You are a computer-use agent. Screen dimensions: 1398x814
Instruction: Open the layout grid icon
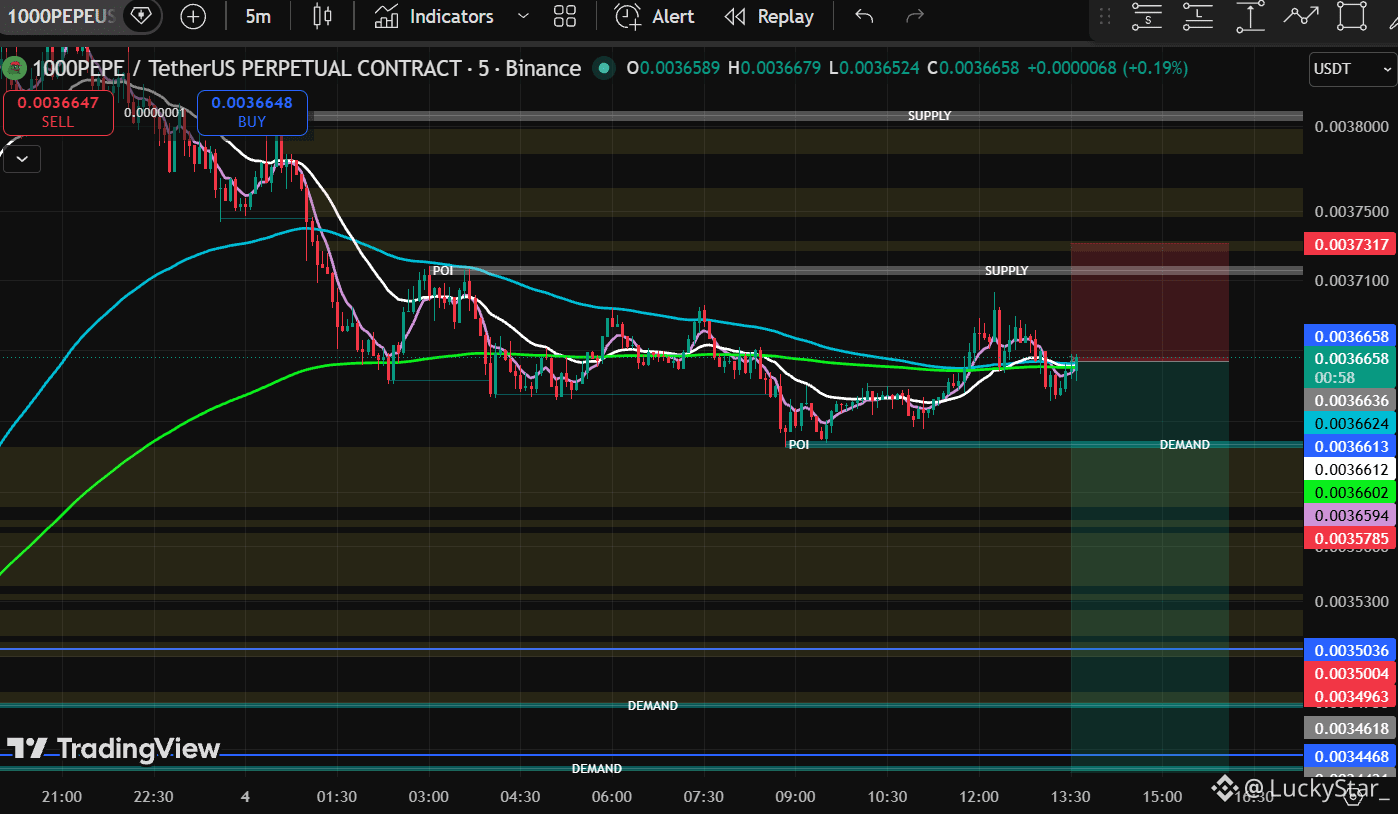(x=565, y=16)
